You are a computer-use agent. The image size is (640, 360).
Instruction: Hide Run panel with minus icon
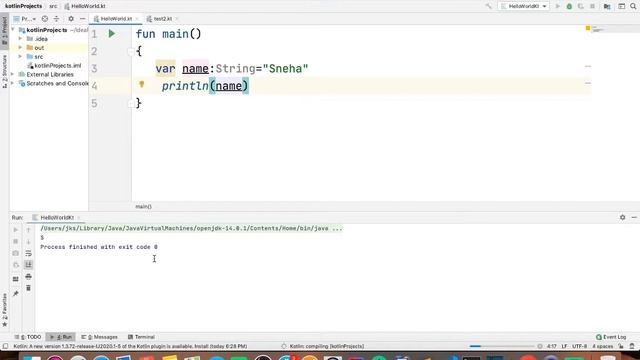click(x=634, y=218)
